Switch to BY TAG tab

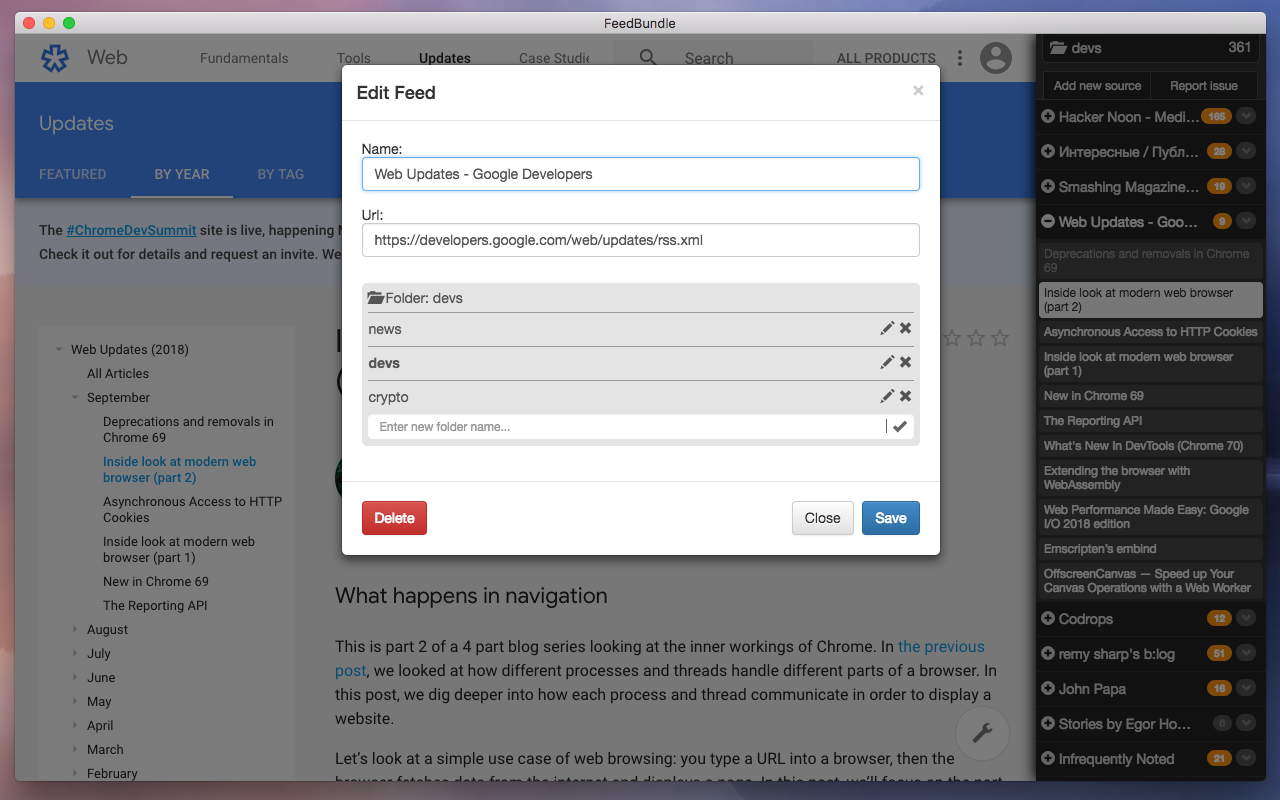point(280,174)
